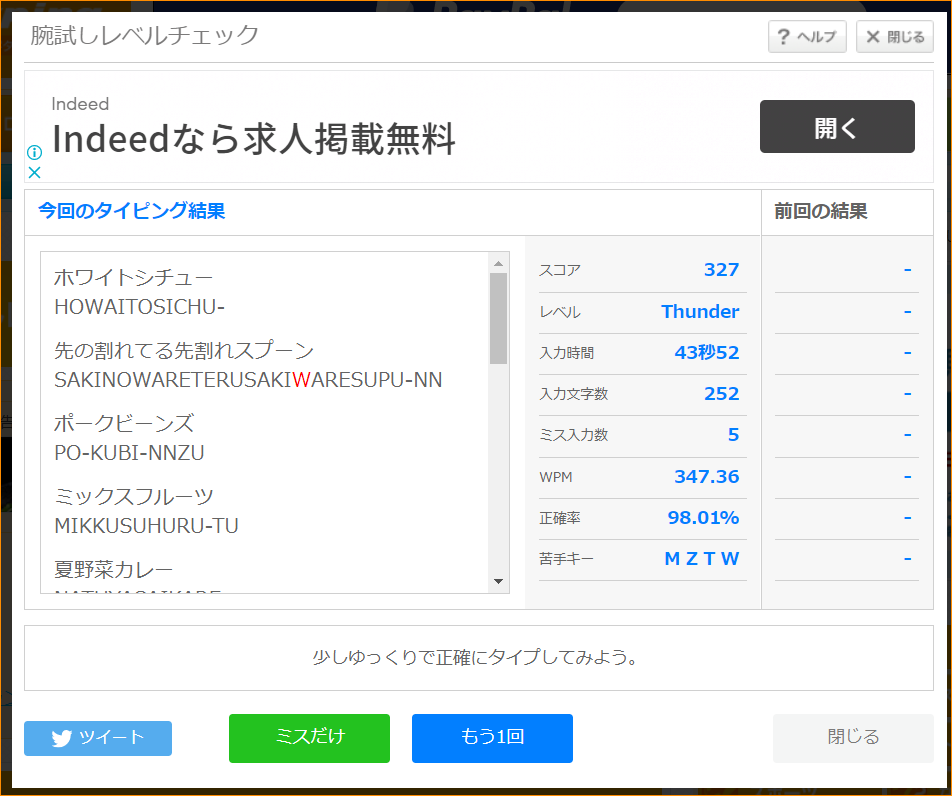Open the Indeed ad via 開く button
The image size is (952, 796).
(837, 126)
